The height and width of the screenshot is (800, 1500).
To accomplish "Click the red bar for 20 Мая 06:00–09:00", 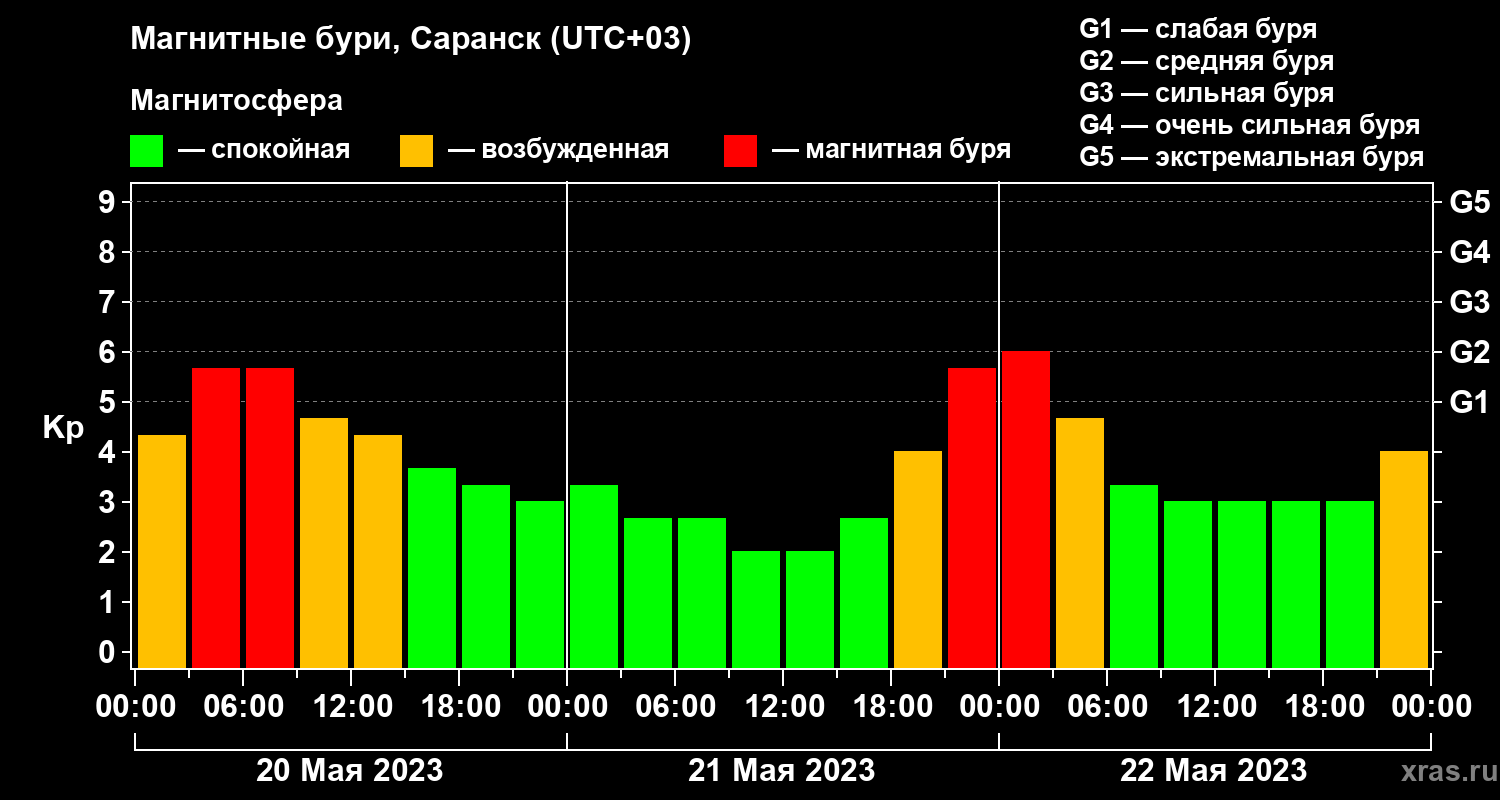I will point(270,518).
